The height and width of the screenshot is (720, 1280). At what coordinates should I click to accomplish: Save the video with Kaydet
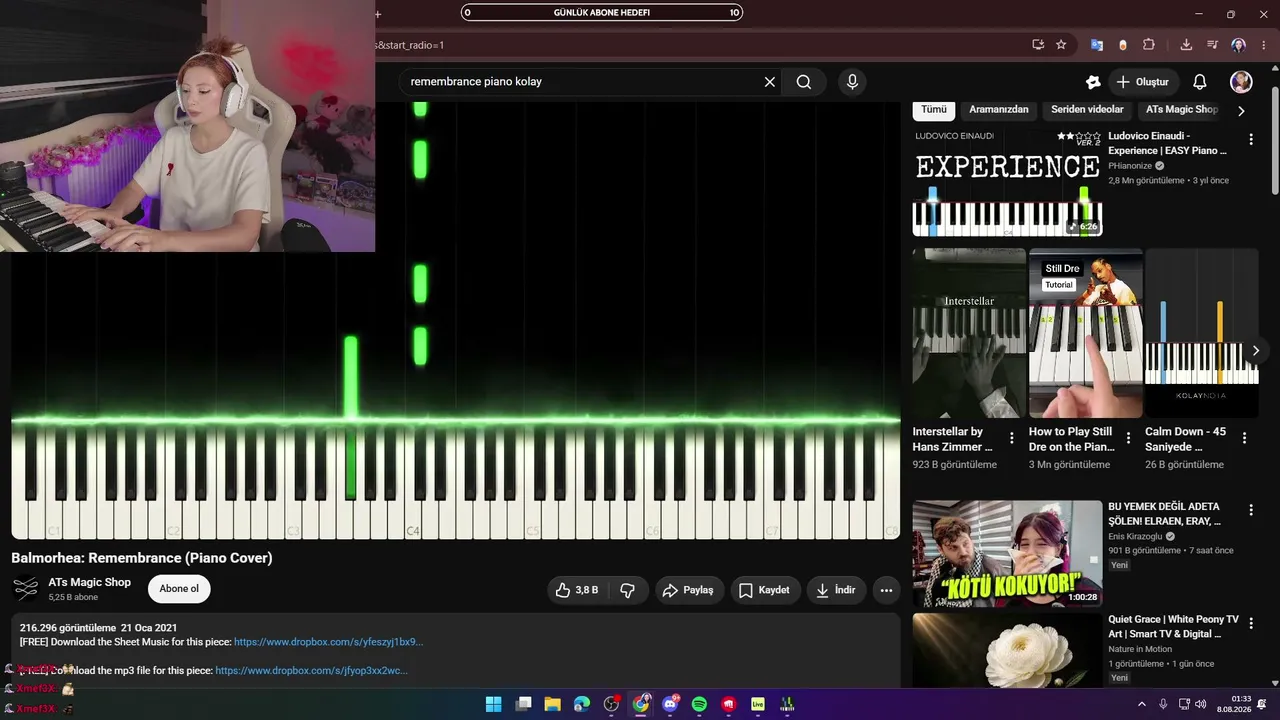(764, 590)
